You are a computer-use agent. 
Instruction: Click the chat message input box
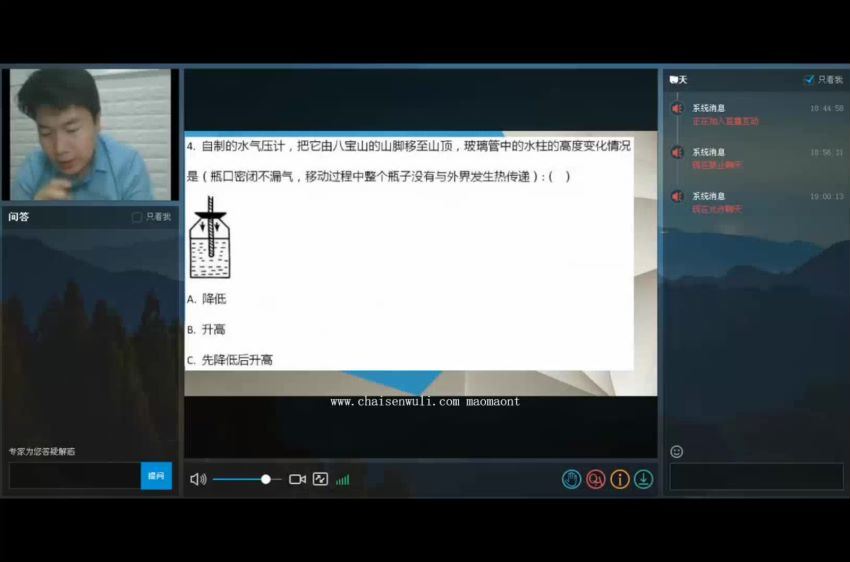756,476
